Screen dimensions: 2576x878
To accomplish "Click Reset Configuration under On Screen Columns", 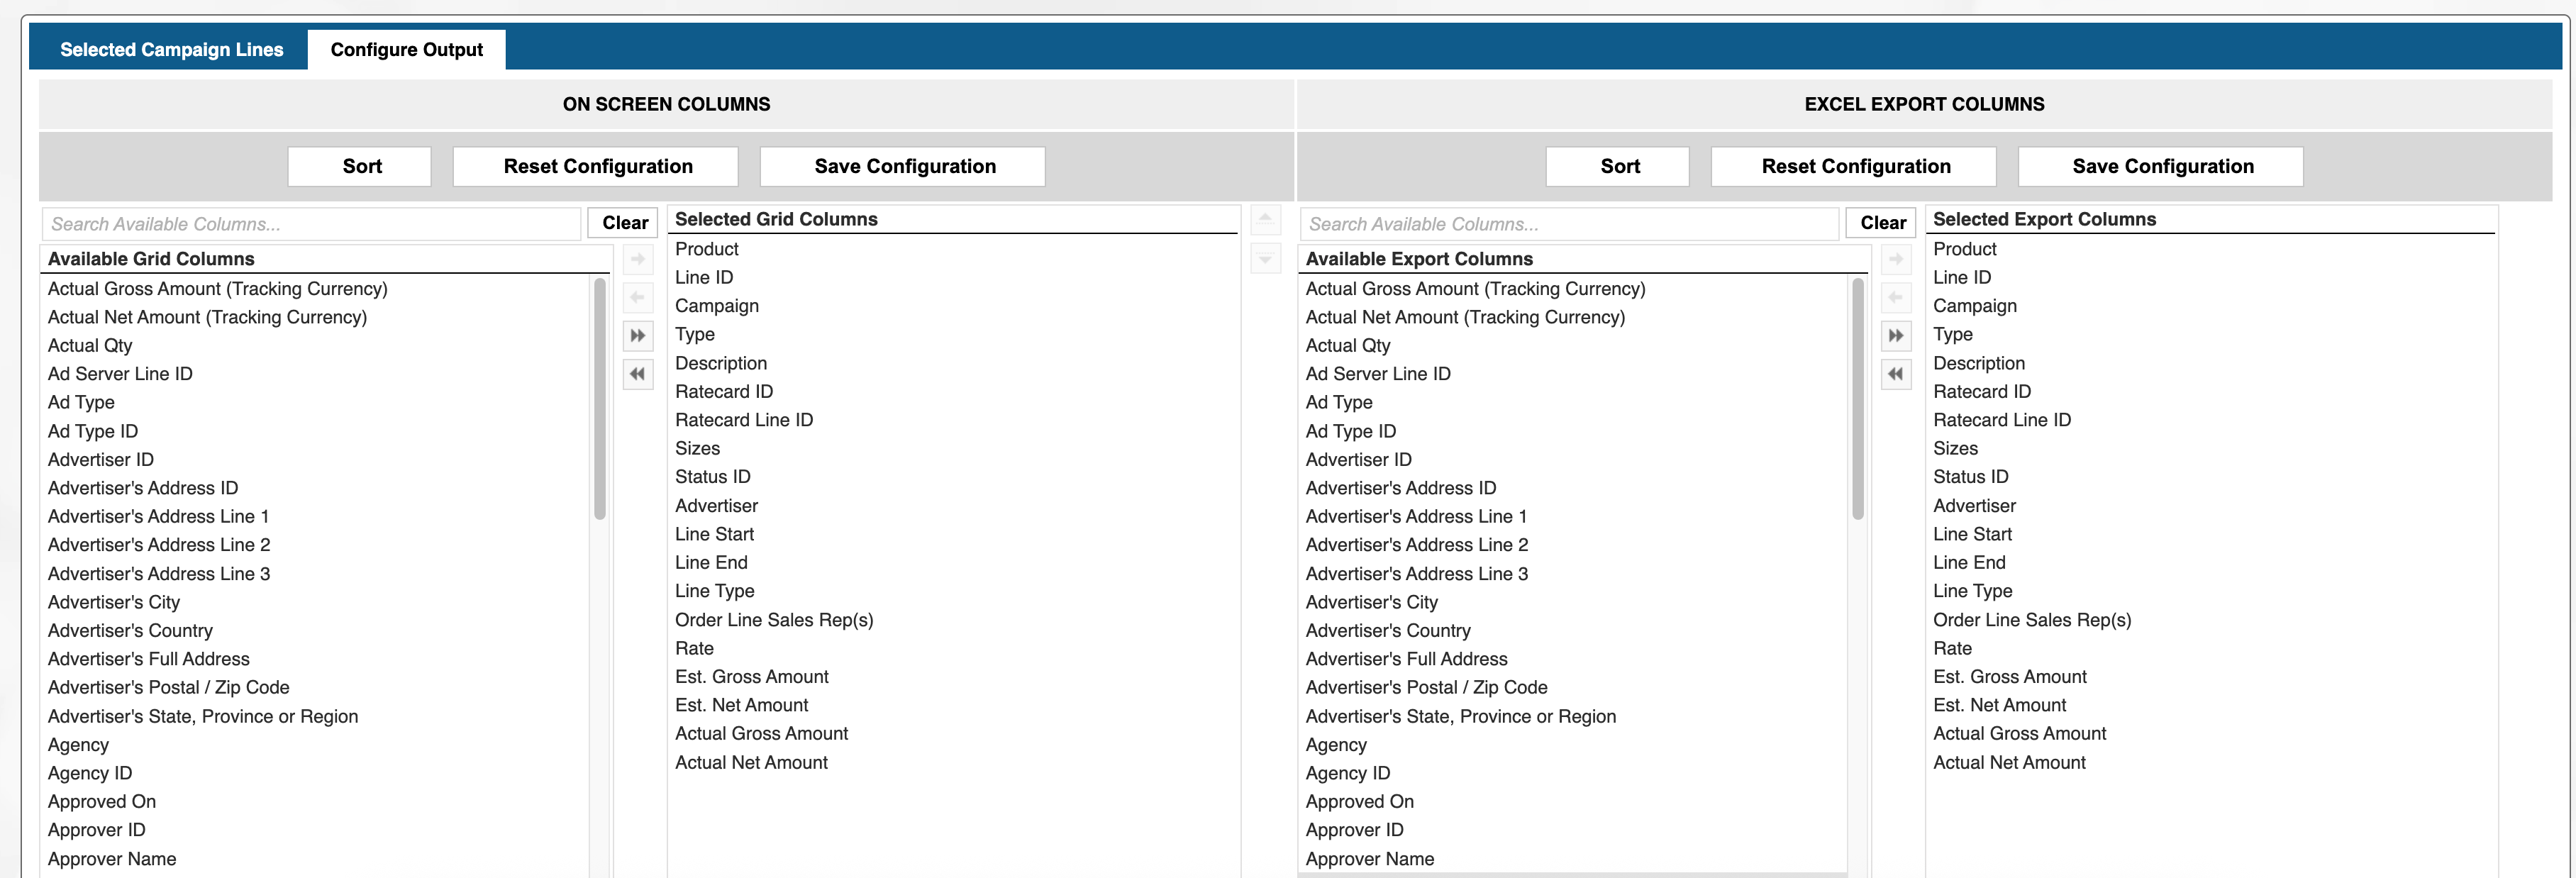I will (x=597, y=167).
